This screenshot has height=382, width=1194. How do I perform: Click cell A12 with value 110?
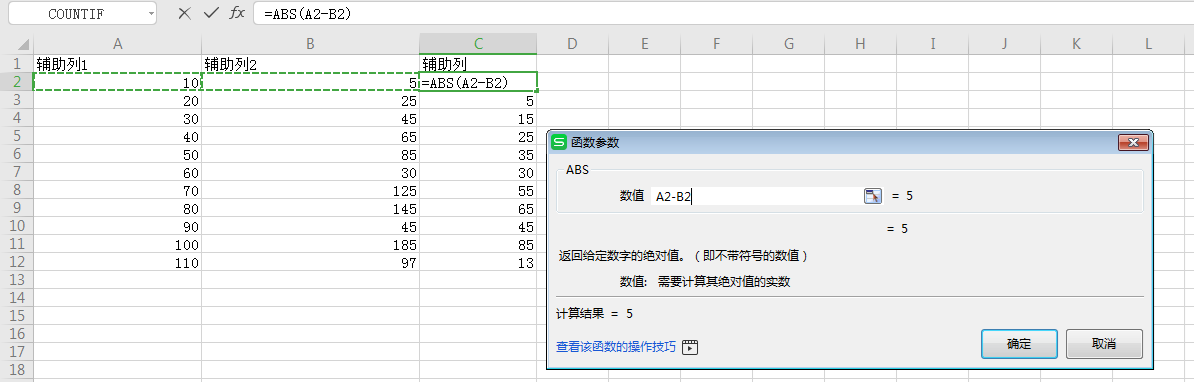coord(117,263)
